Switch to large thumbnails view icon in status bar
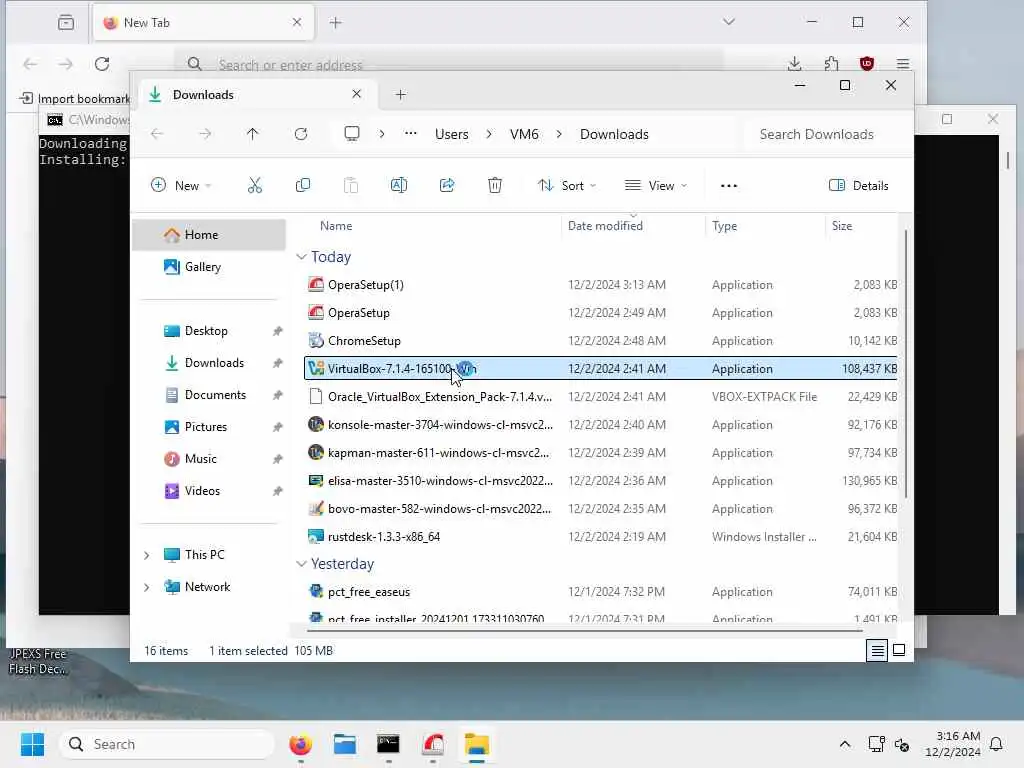The width and height of the screenshot is (1024, 768). pyautogui.click(x=899, y=650)
